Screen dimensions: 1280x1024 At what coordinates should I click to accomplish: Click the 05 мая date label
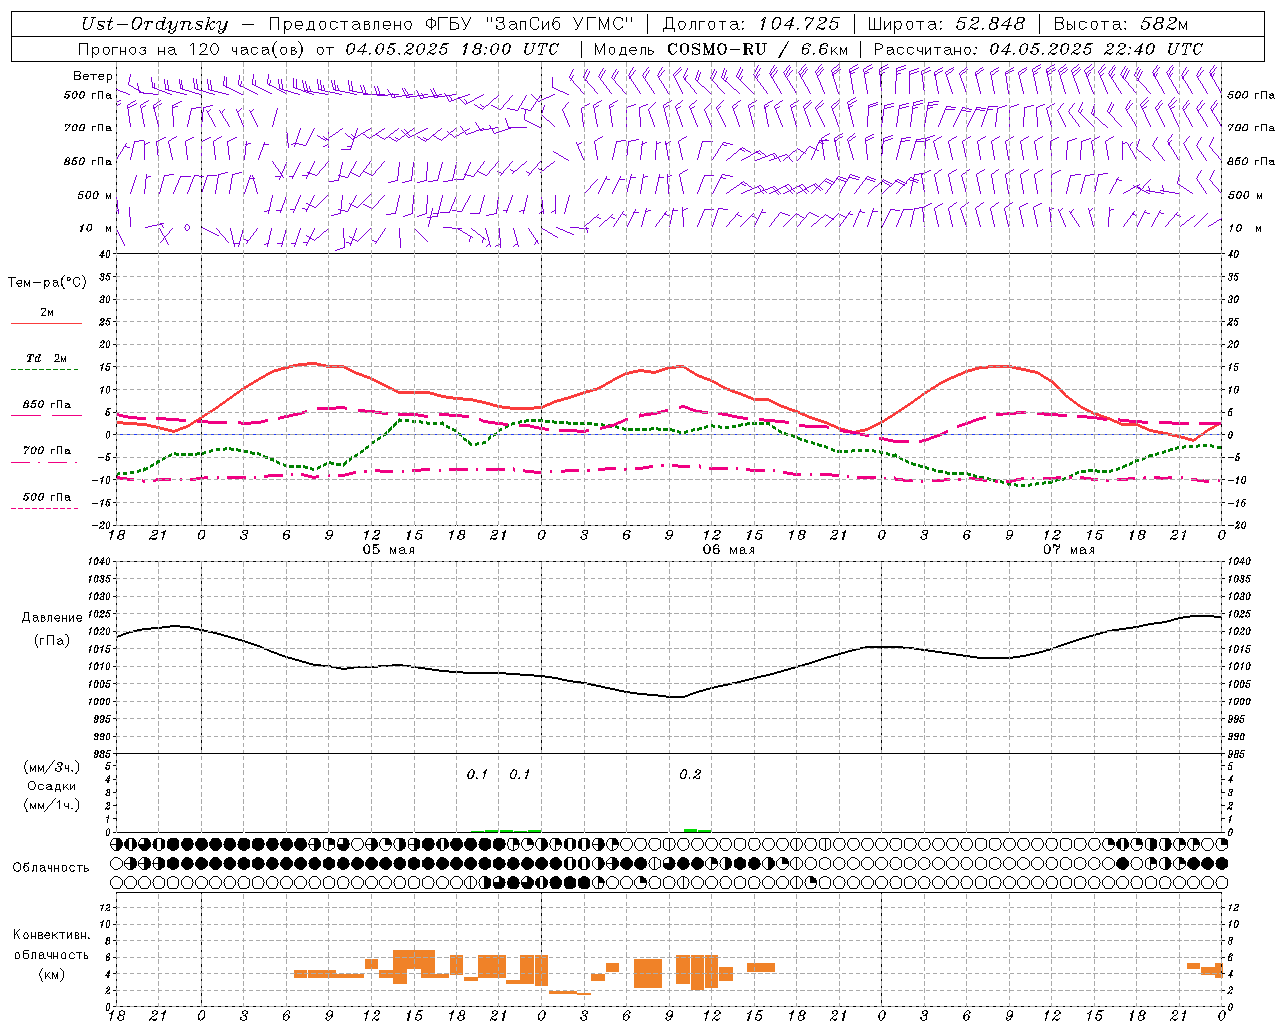click(x=388, y=550)
